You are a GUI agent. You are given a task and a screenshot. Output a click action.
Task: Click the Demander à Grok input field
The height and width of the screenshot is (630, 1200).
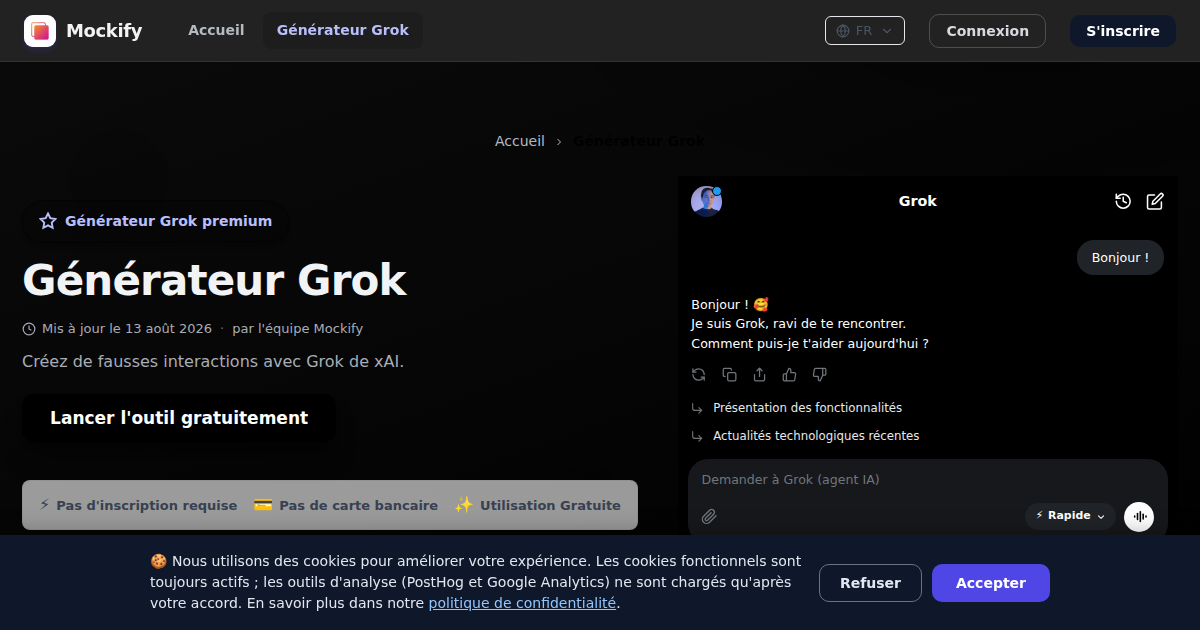pos(928,480)
